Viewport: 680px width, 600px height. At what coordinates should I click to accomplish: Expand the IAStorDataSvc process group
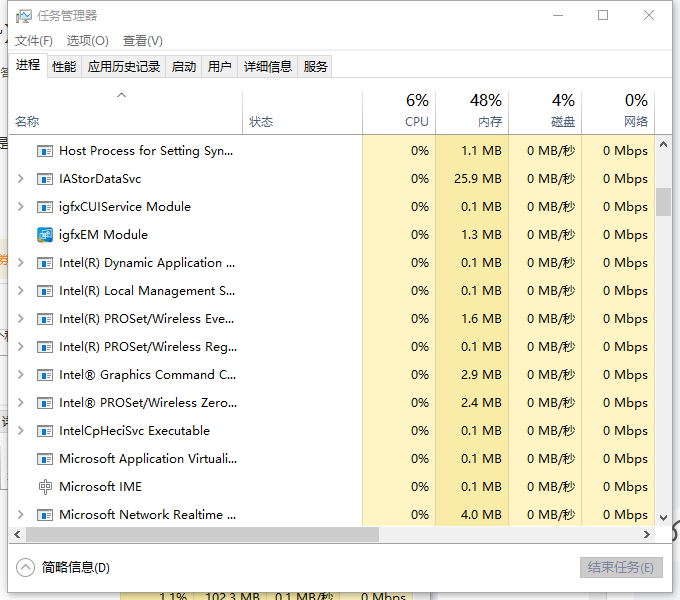[x=20, y=179]
